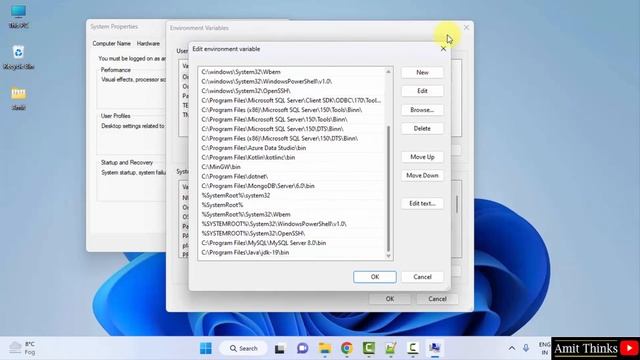Open Task View on the taskbar
Image resolution: width=640 pixels, height=360 pixels.
click(280, 349)
